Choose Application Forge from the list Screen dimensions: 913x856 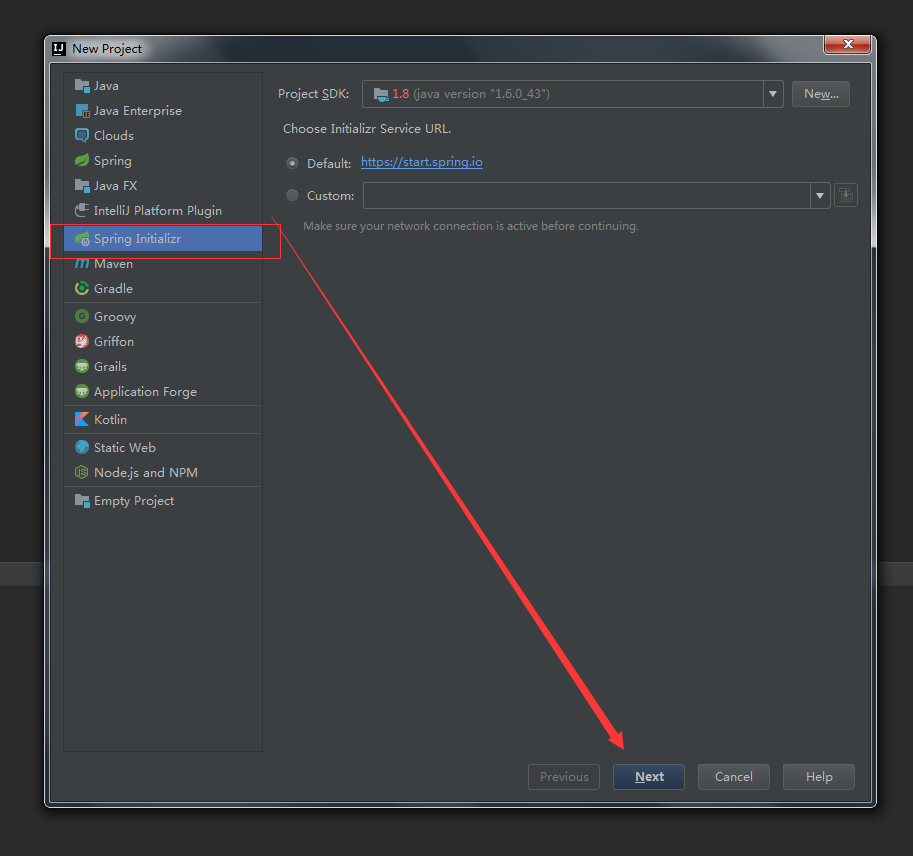tap(145, 392)
